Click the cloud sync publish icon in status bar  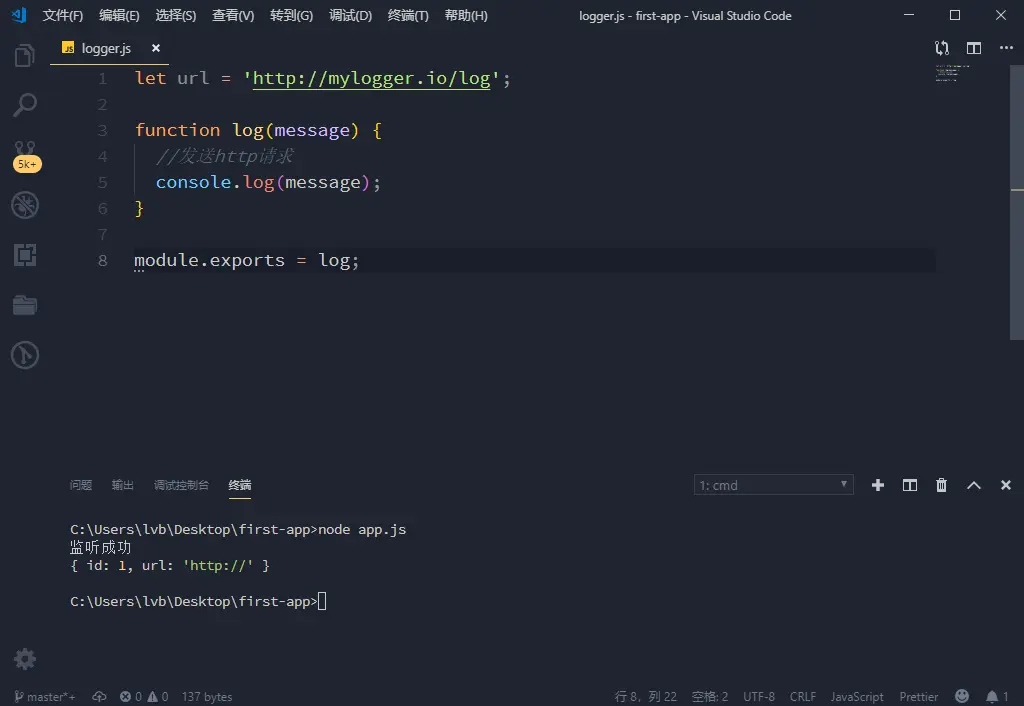99,697
